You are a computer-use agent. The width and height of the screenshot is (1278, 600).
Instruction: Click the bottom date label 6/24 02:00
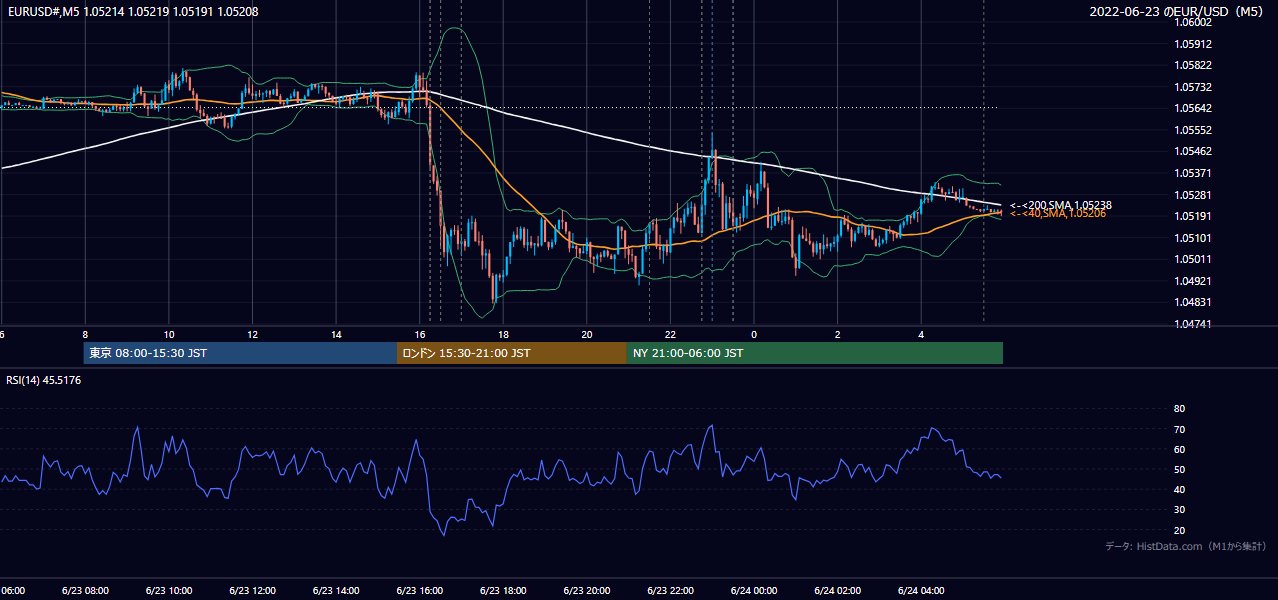click(837, 591)
